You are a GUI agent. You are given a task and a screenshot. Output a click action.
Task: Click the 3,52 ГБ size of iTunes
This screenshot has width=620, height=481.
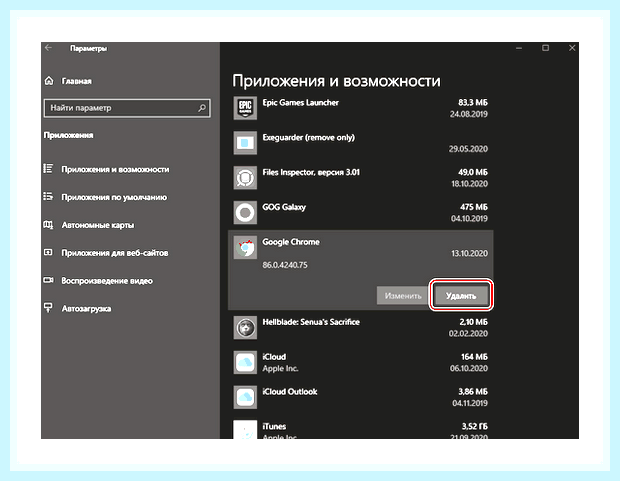tap(474, 426)
